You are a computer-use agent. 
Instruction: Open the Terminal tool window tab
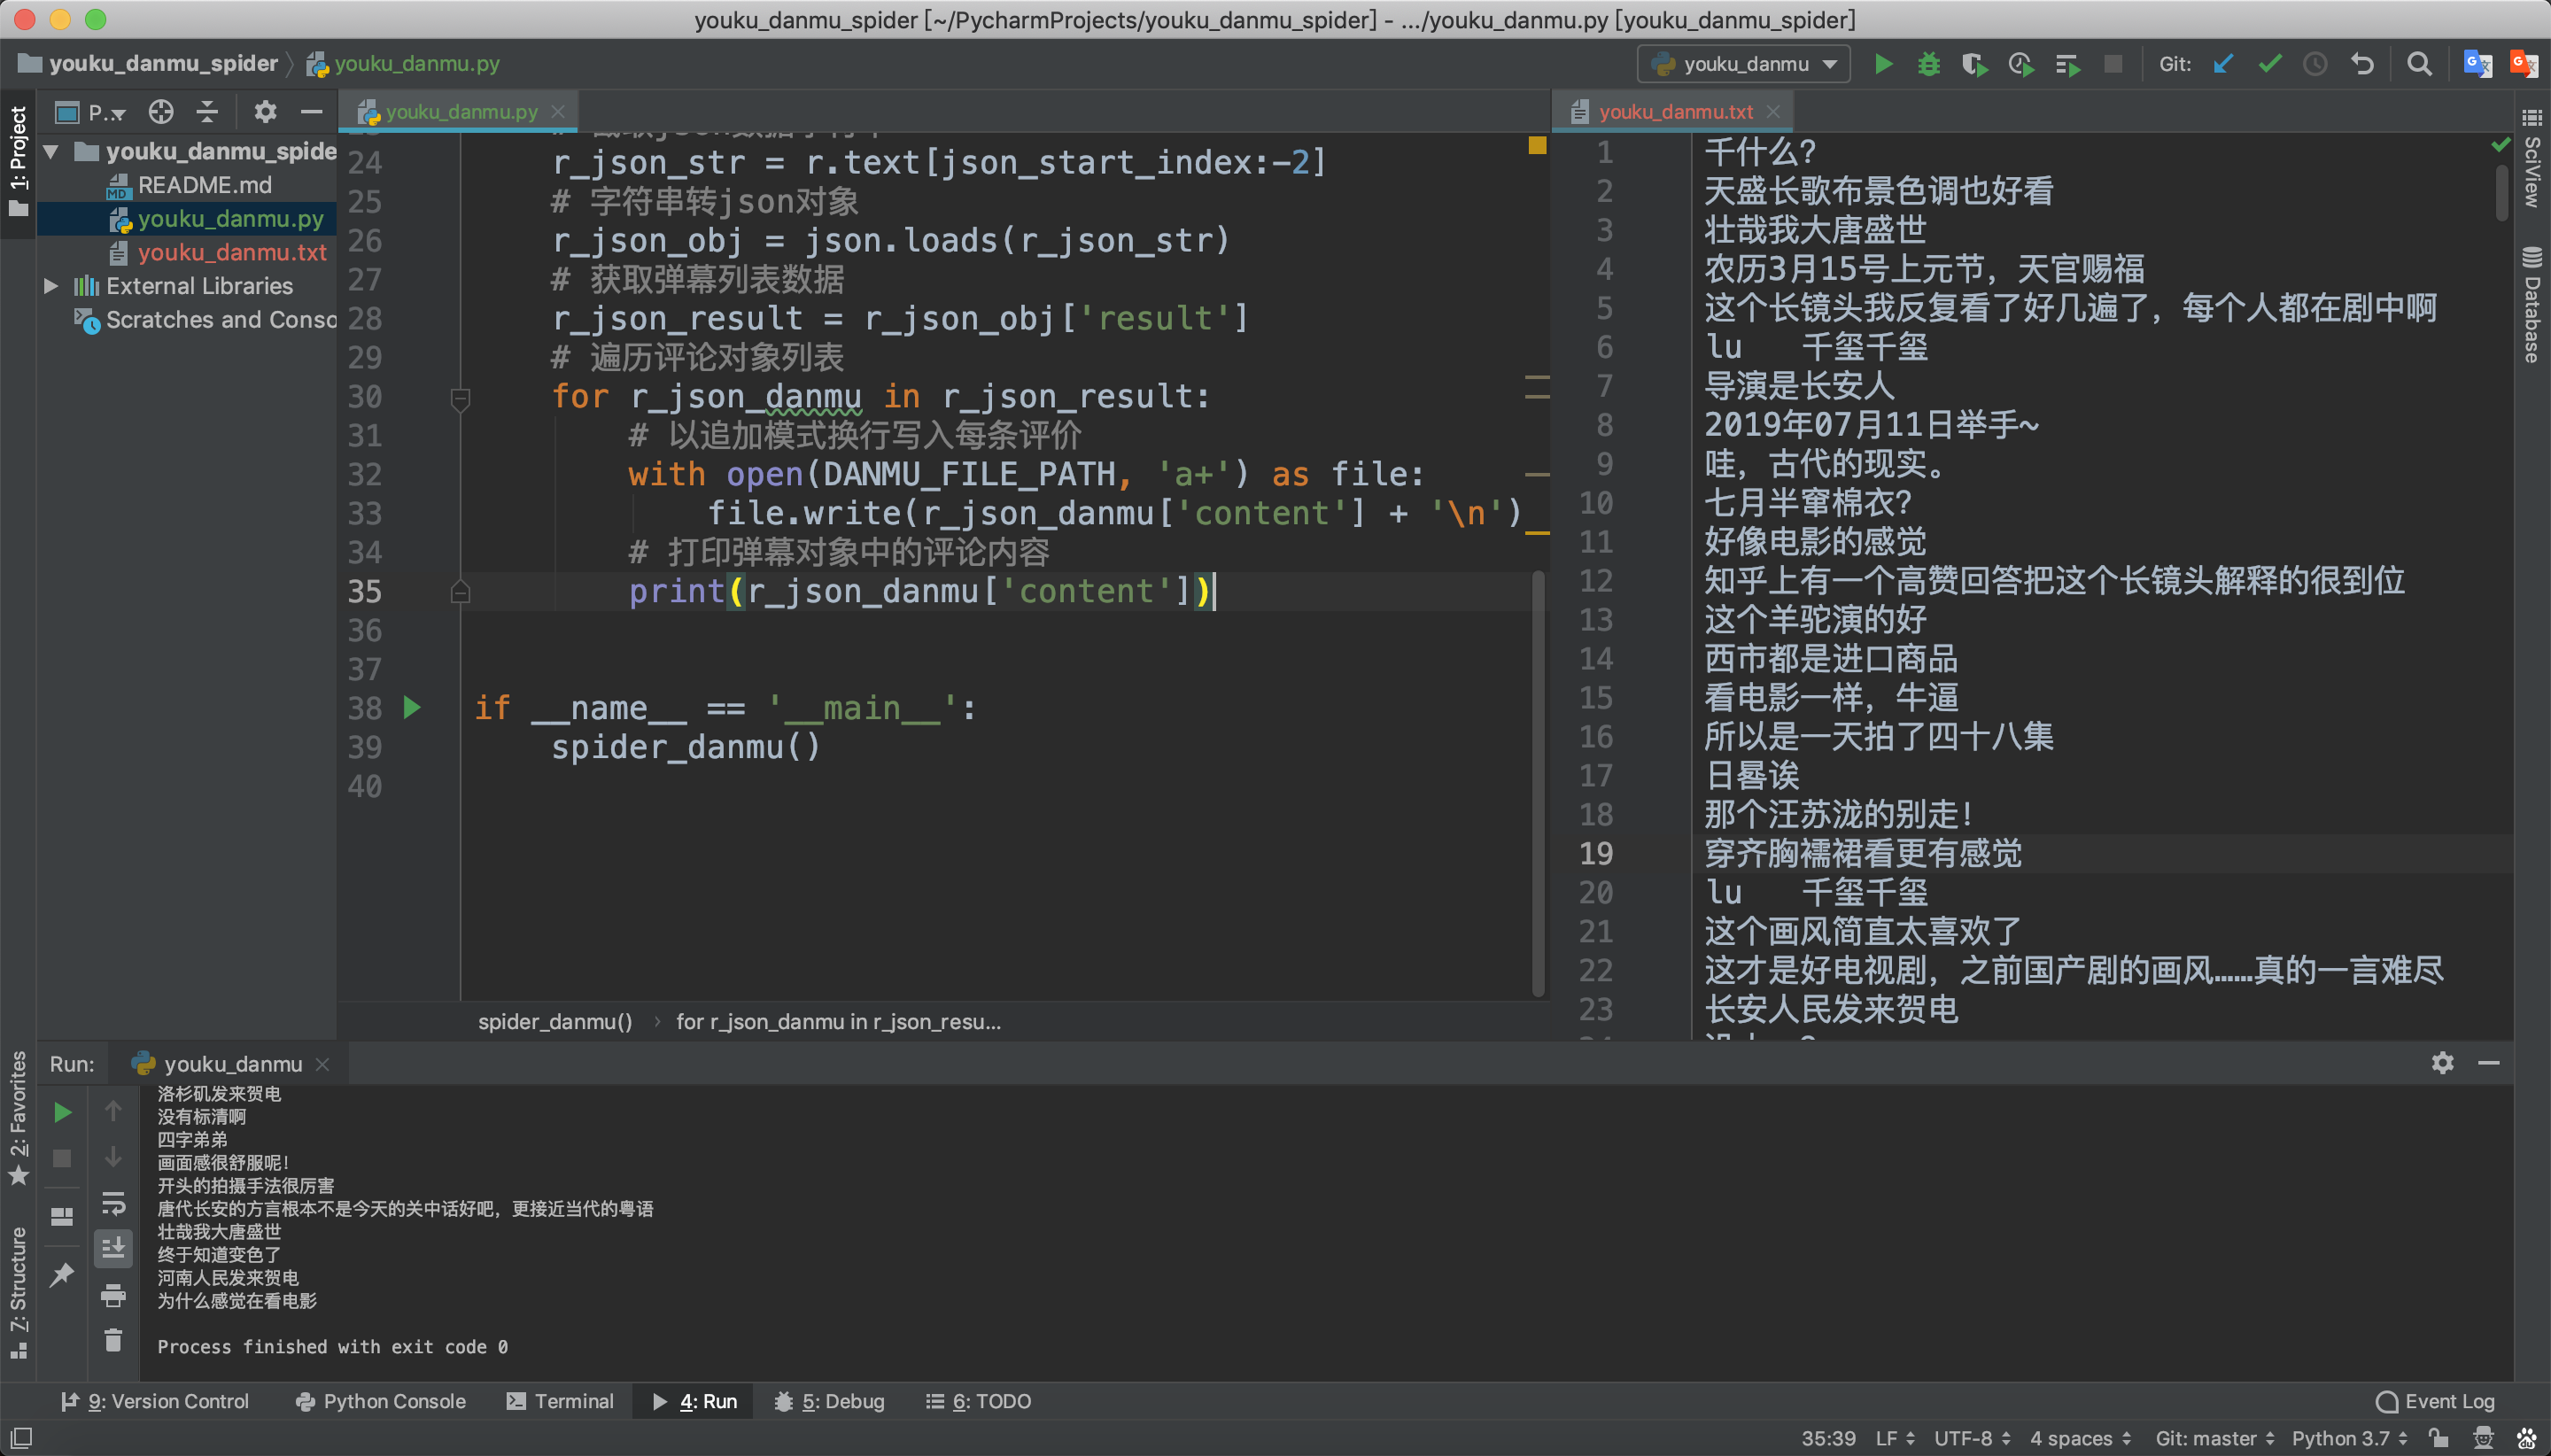pyautogui.click(x=560, y=1401)
